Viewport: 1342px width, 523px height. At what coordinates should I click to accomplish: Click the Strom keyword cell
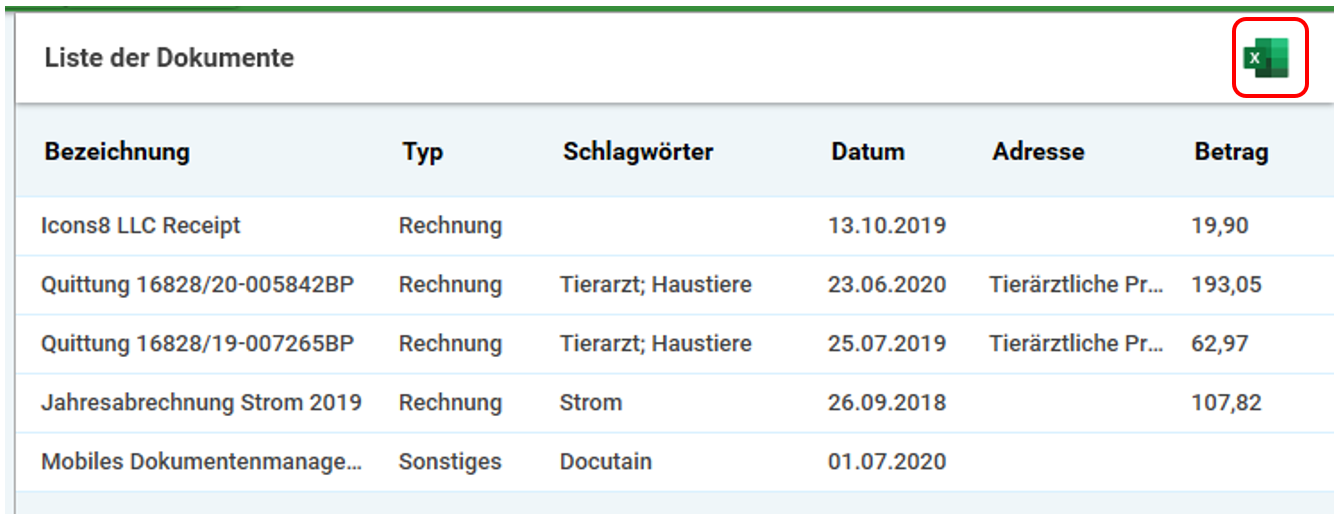[591, 403]
